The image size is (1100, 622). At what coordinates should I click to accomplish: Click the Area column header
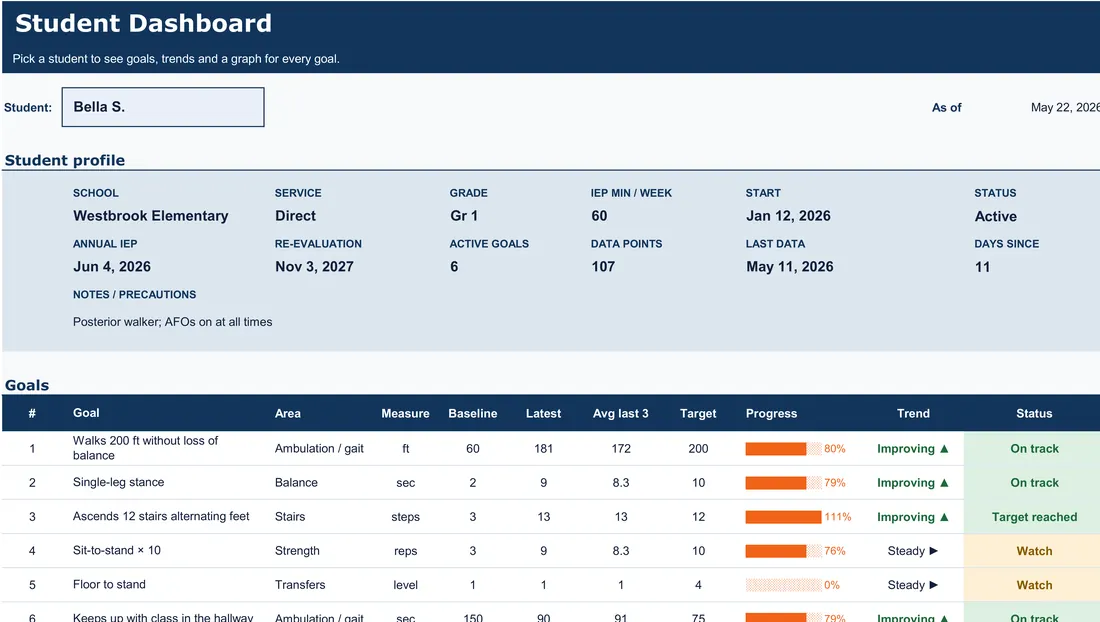(x=288, y=414)
